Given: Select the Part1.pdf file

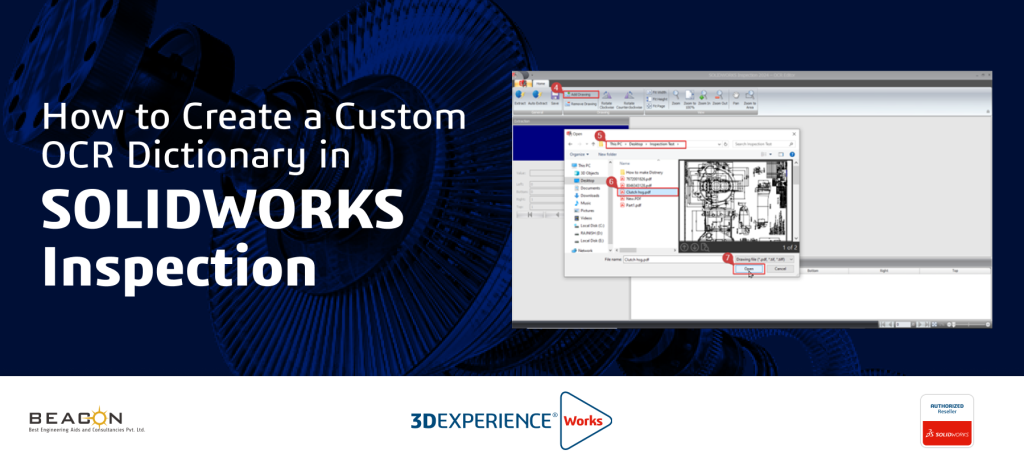Looking at the screenshot, I should coord(633,205).
